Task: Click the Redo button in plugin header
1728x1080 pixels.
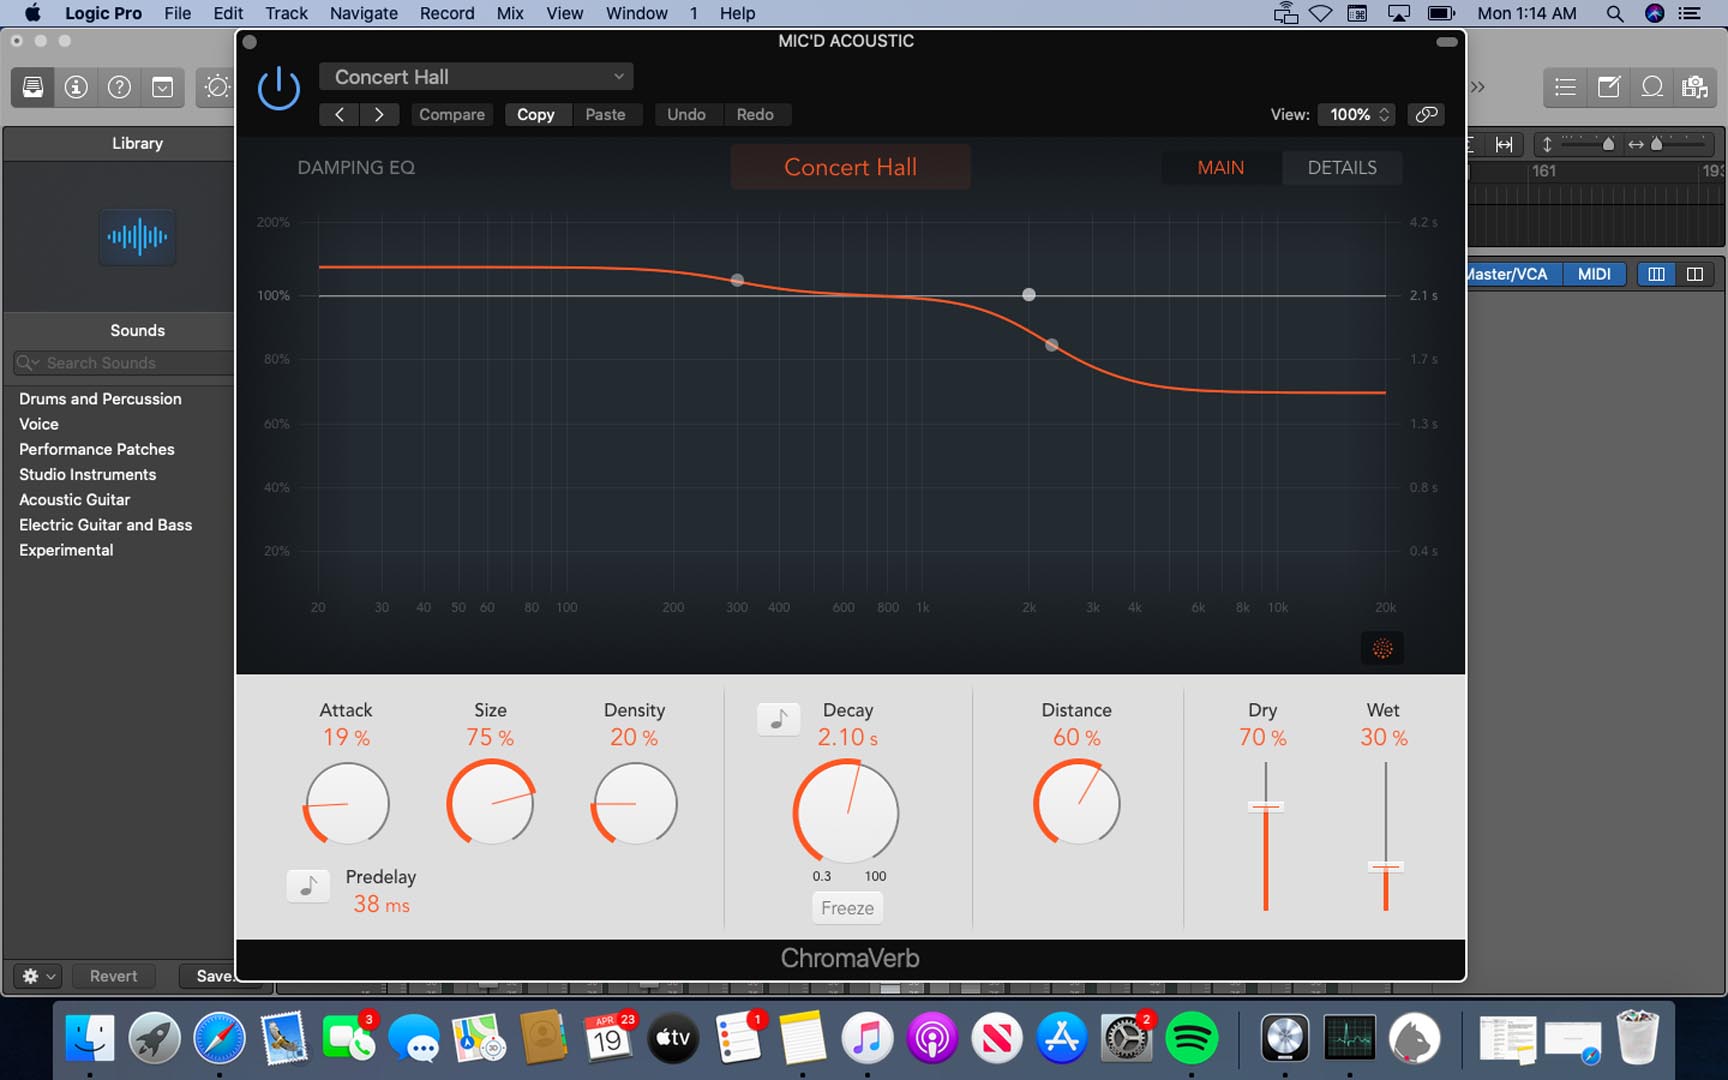Action: tap(755, 114)
